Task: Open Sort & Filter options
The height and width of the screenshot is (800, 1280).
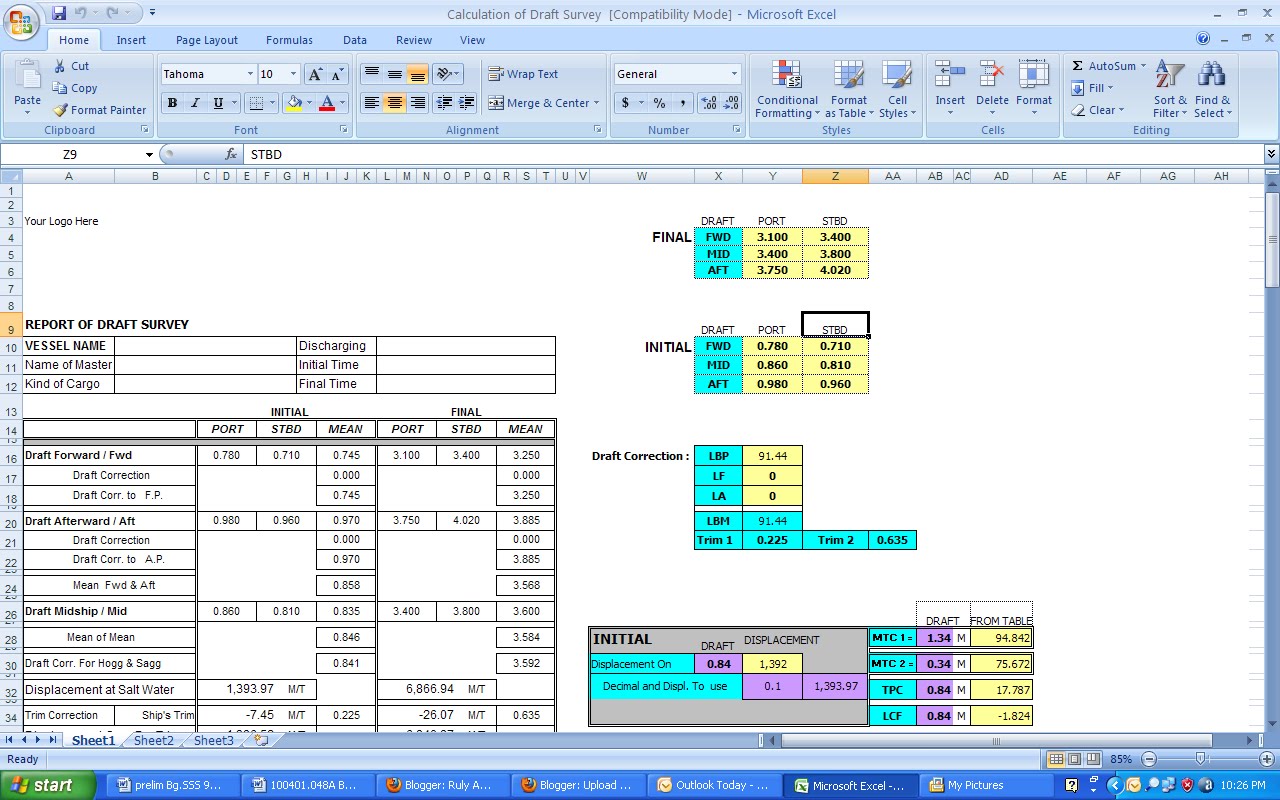Action: pyautogui.click(x=1168, y=89)
